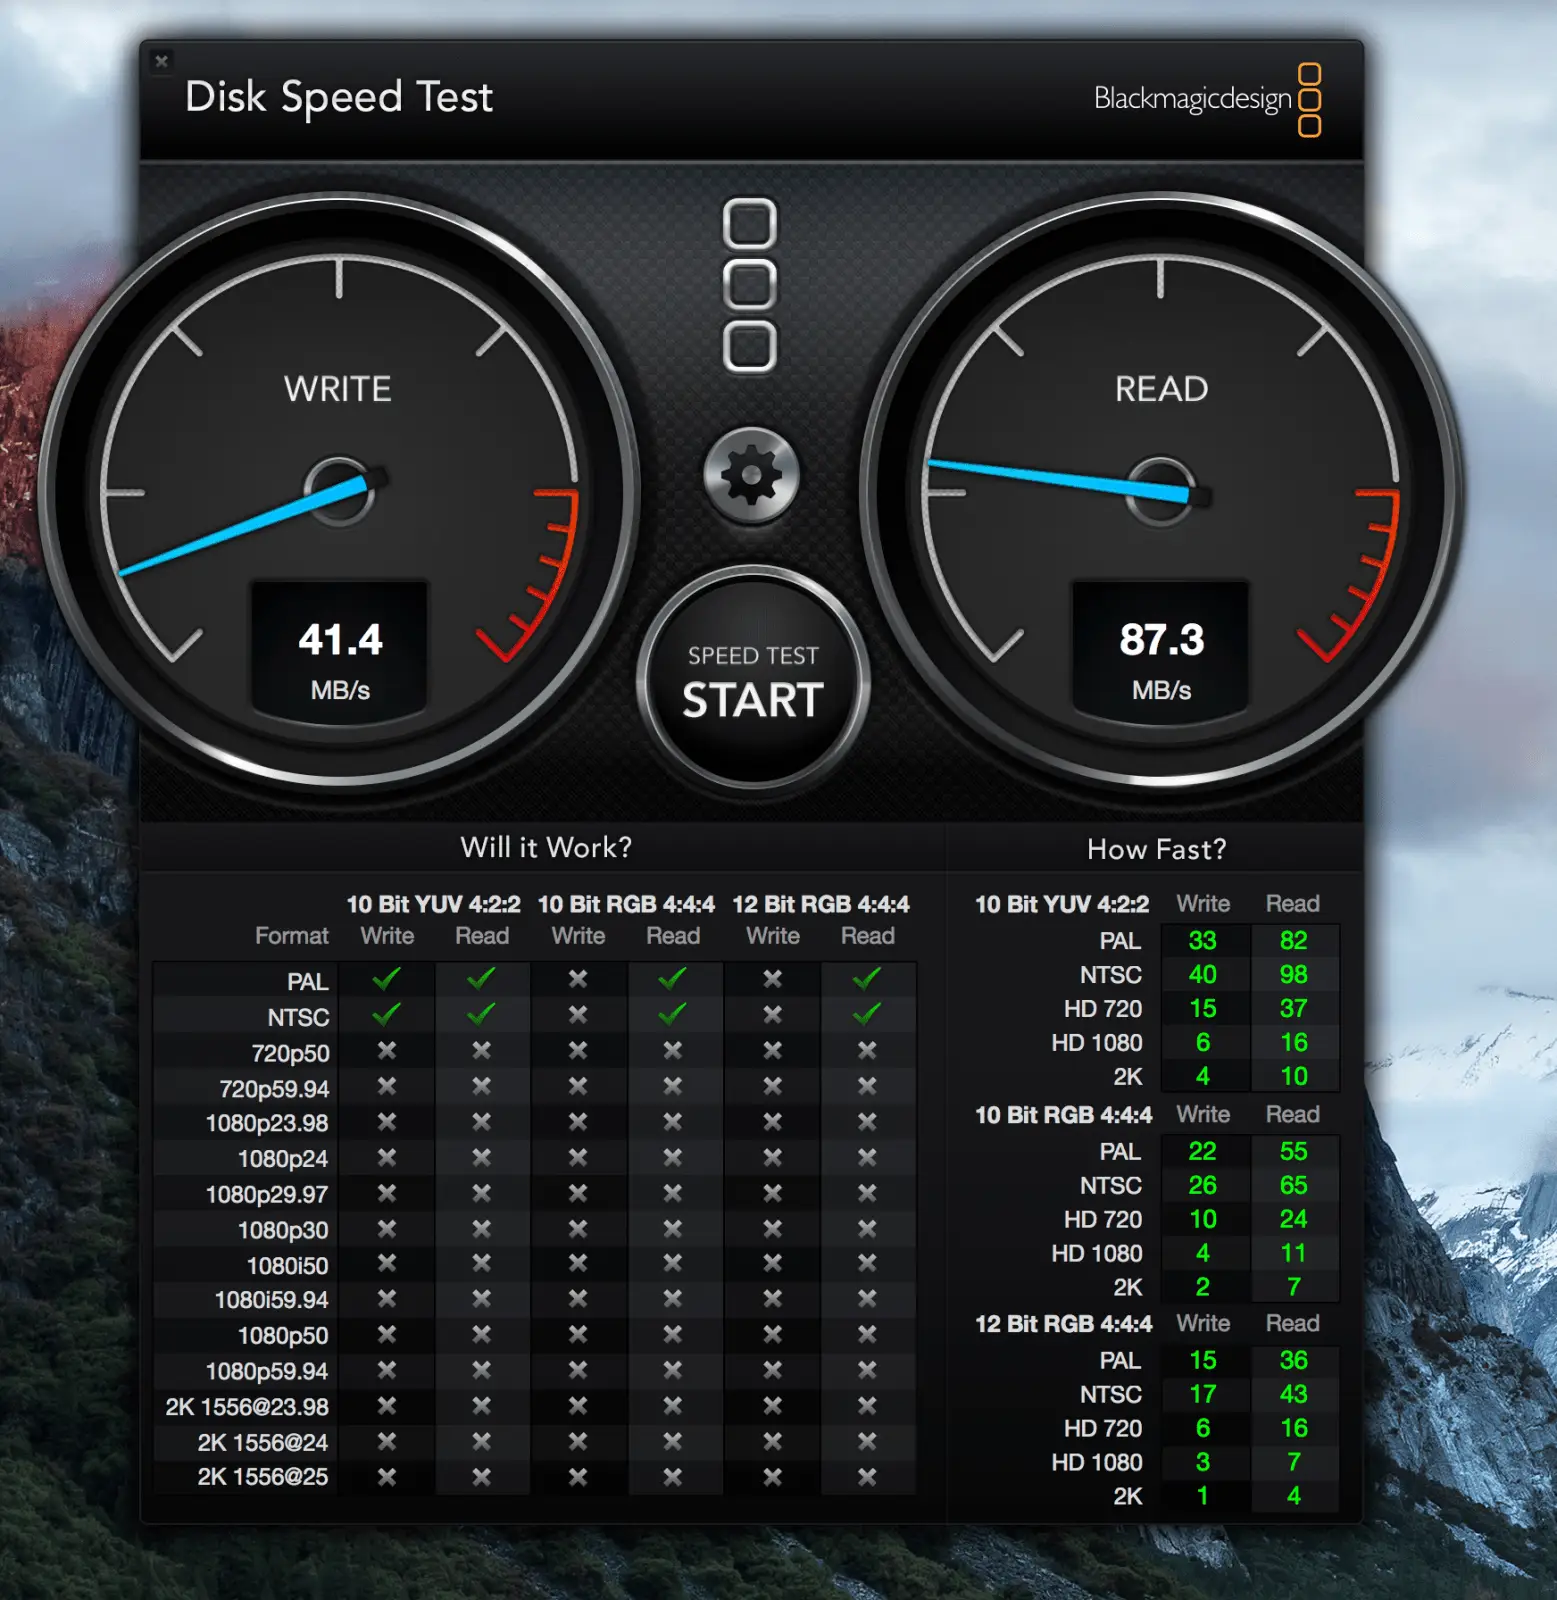Click the three stacked squares emblem between the gauges
Viewport: 1557px width, 1600px height.
749,286
